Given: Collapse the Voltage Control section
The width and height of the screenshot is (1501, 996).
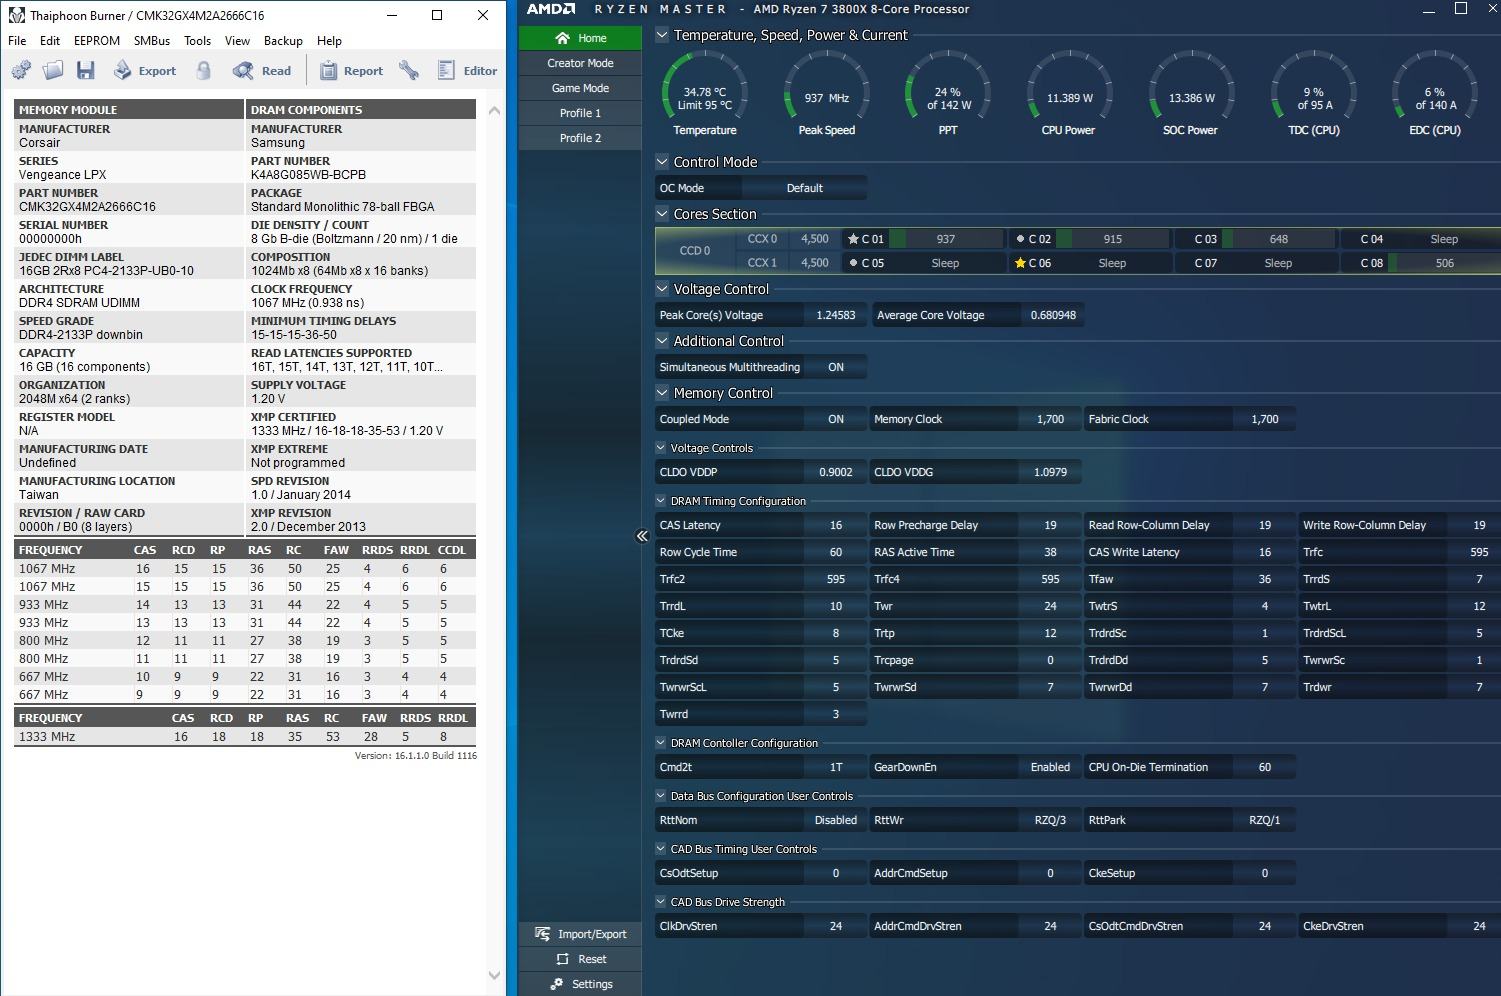Looking at the screenshot, I should point(662,289).
